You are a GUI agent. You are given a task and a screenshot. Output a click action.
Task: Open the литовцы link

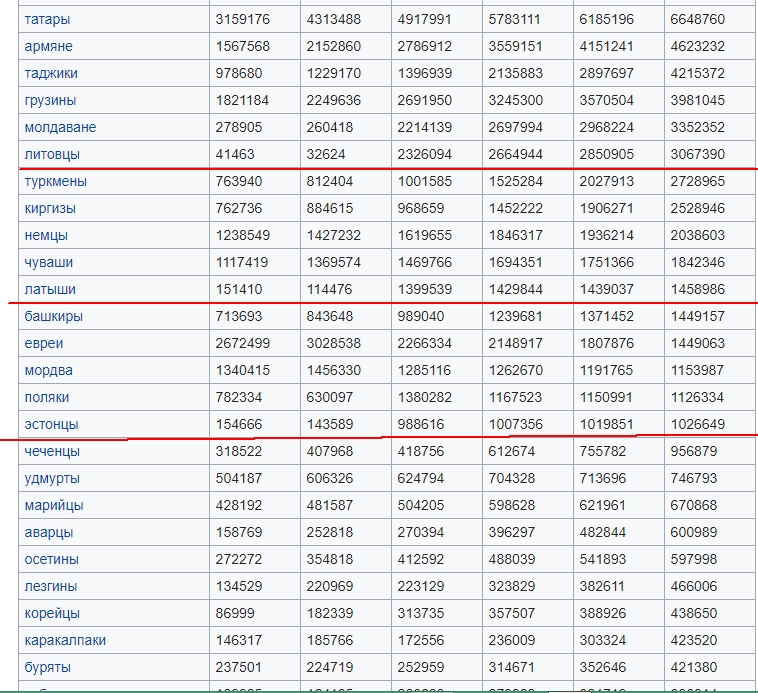(x=52, y=155)
